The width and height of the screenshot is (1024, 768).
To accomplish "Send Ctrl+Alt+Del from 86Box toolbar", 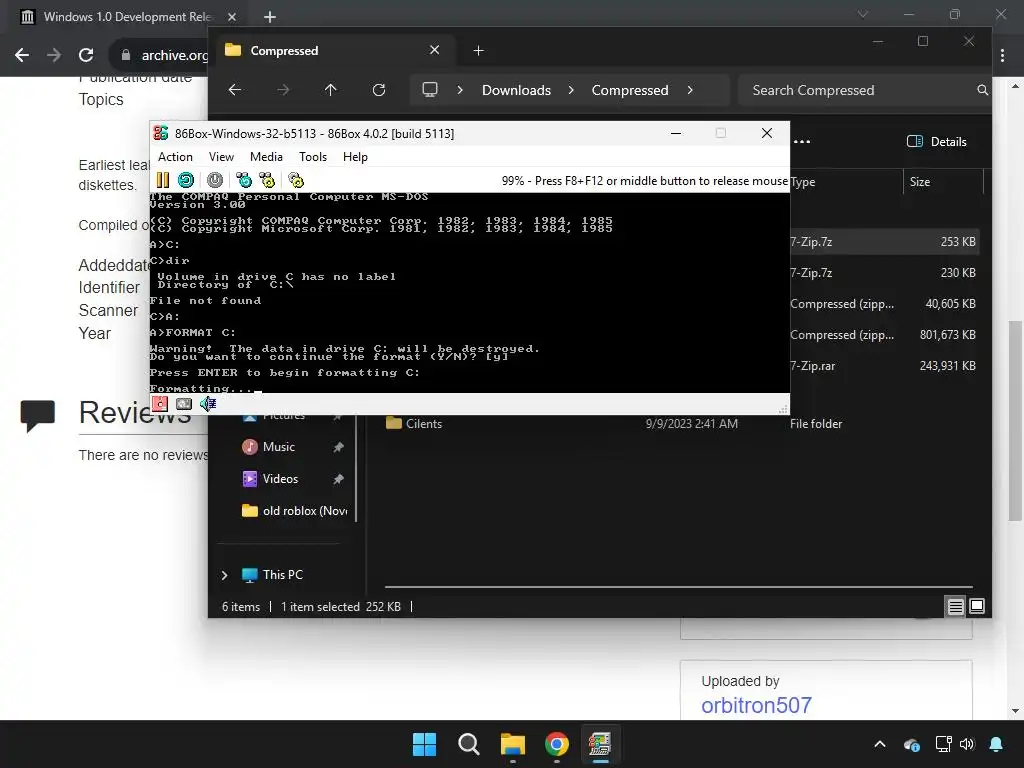I will (244, 180).
